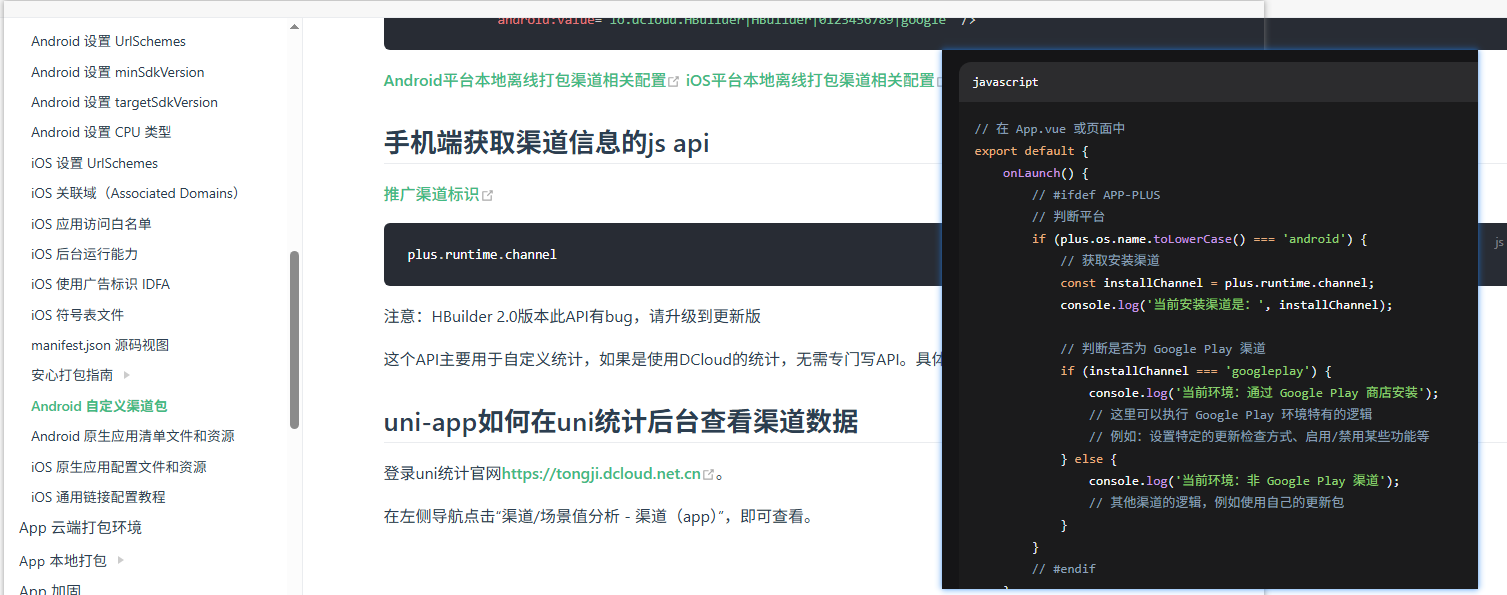Click external-link icon after Android平台本地离线打包渠道相关配置
Viewport: 1507px width, 595px height.
[x=674, y=81]
